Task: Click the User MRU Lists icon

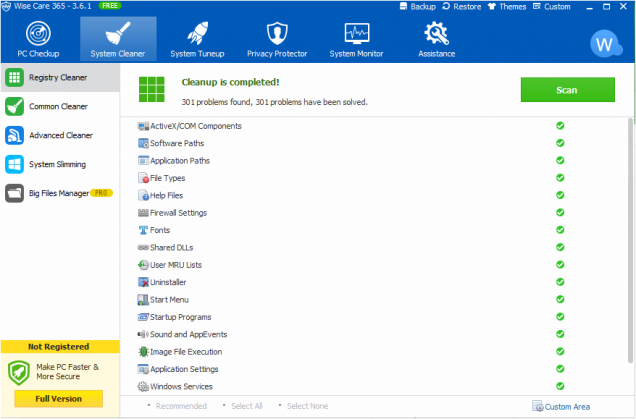Action: click(143, 265)
